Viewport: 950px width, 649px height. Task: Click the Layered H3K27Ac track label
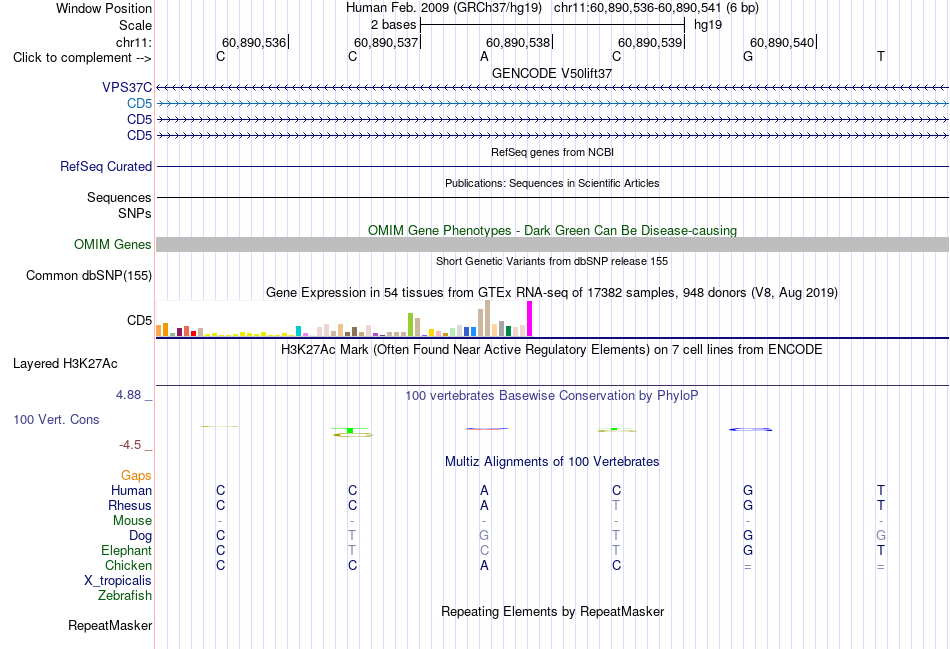tap(65, 364)
